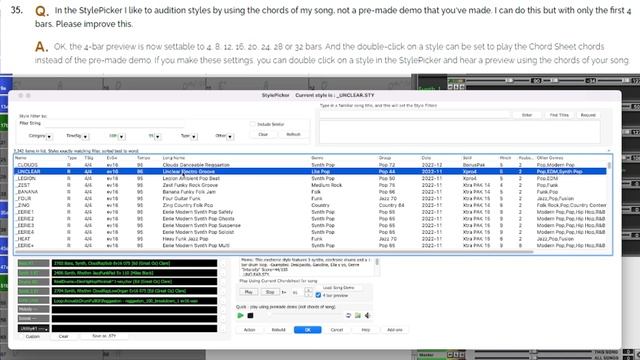Sort list by Tempo column header
This screenshot has width=640, height=360.
[x=143, y=158]
